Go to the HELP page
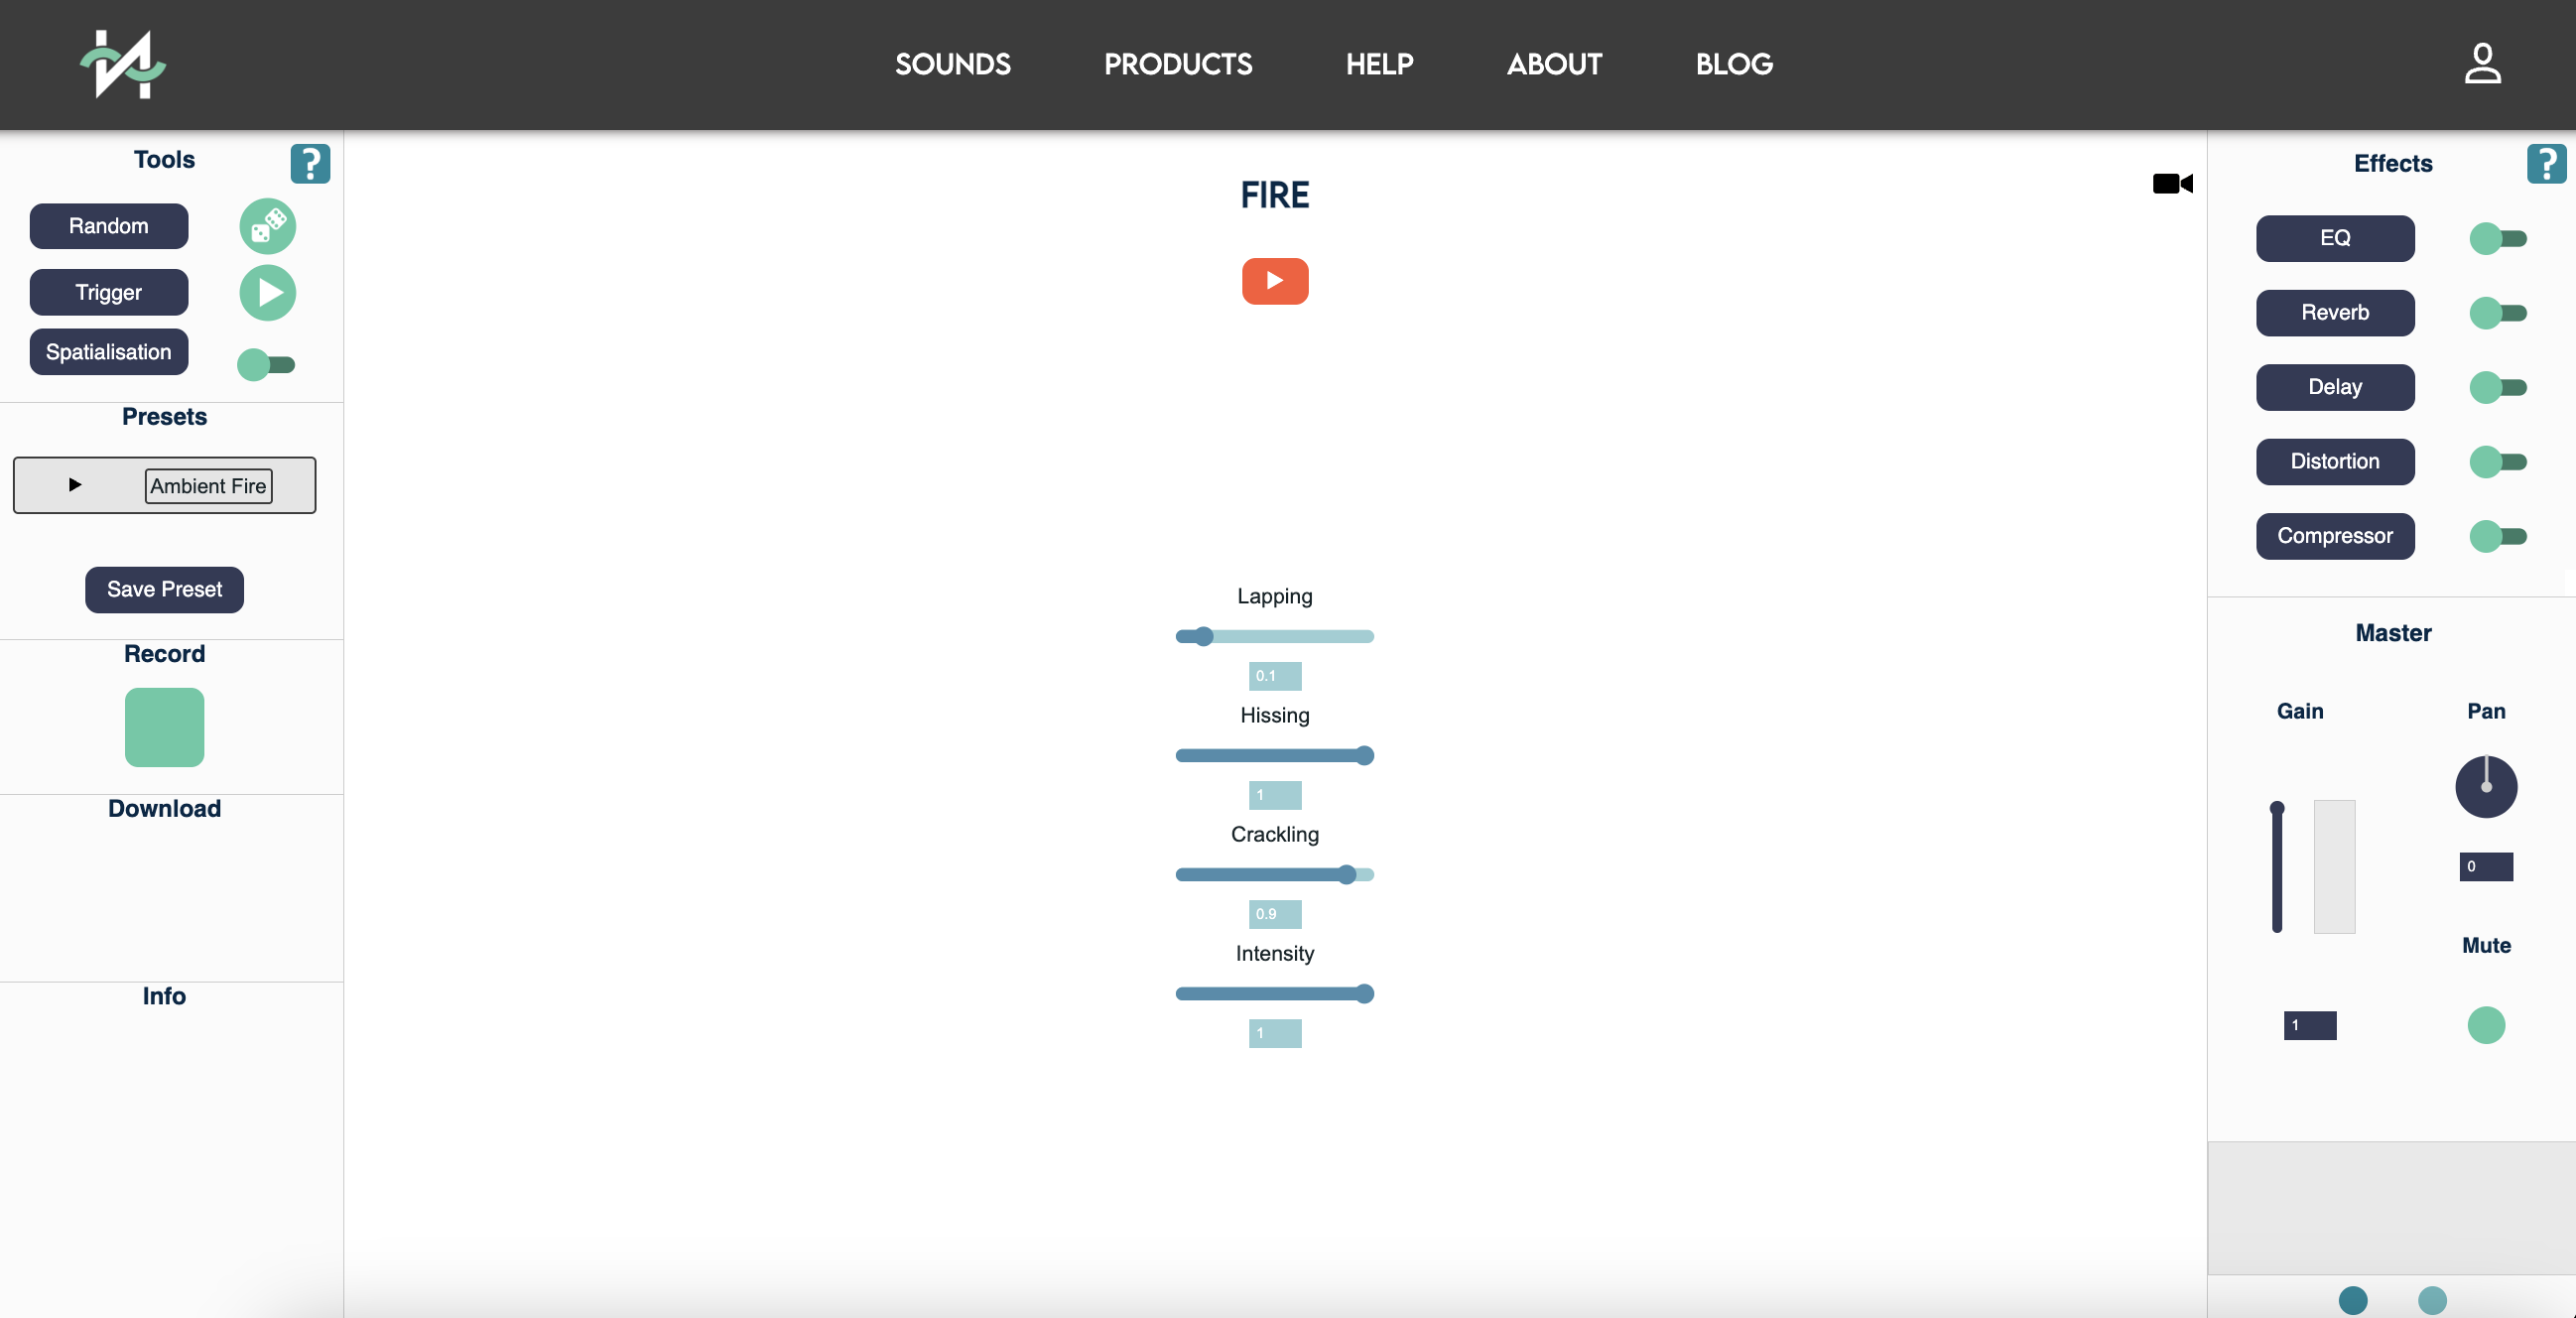This screenshot has width=2576, height=1318. click(1379, 64)
